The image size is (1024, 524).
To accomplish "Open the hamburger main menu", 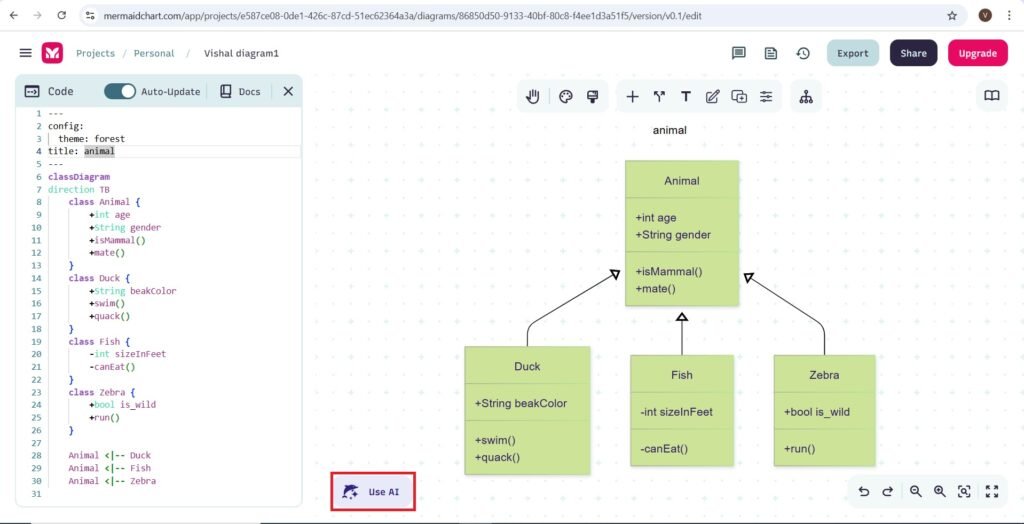I will tap(25, 53).
